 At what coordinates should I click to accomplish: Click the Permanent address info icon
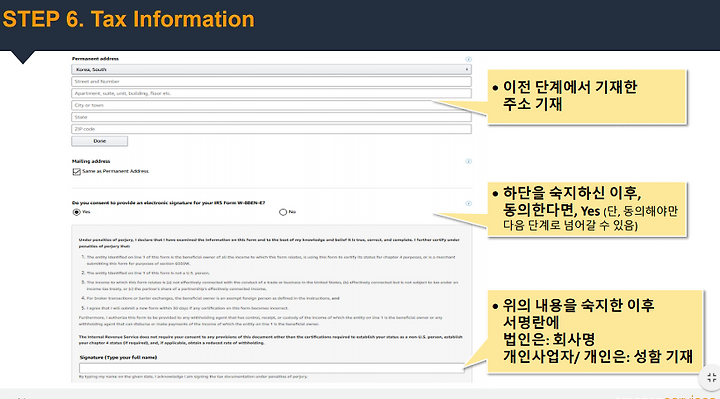(468, 59)
